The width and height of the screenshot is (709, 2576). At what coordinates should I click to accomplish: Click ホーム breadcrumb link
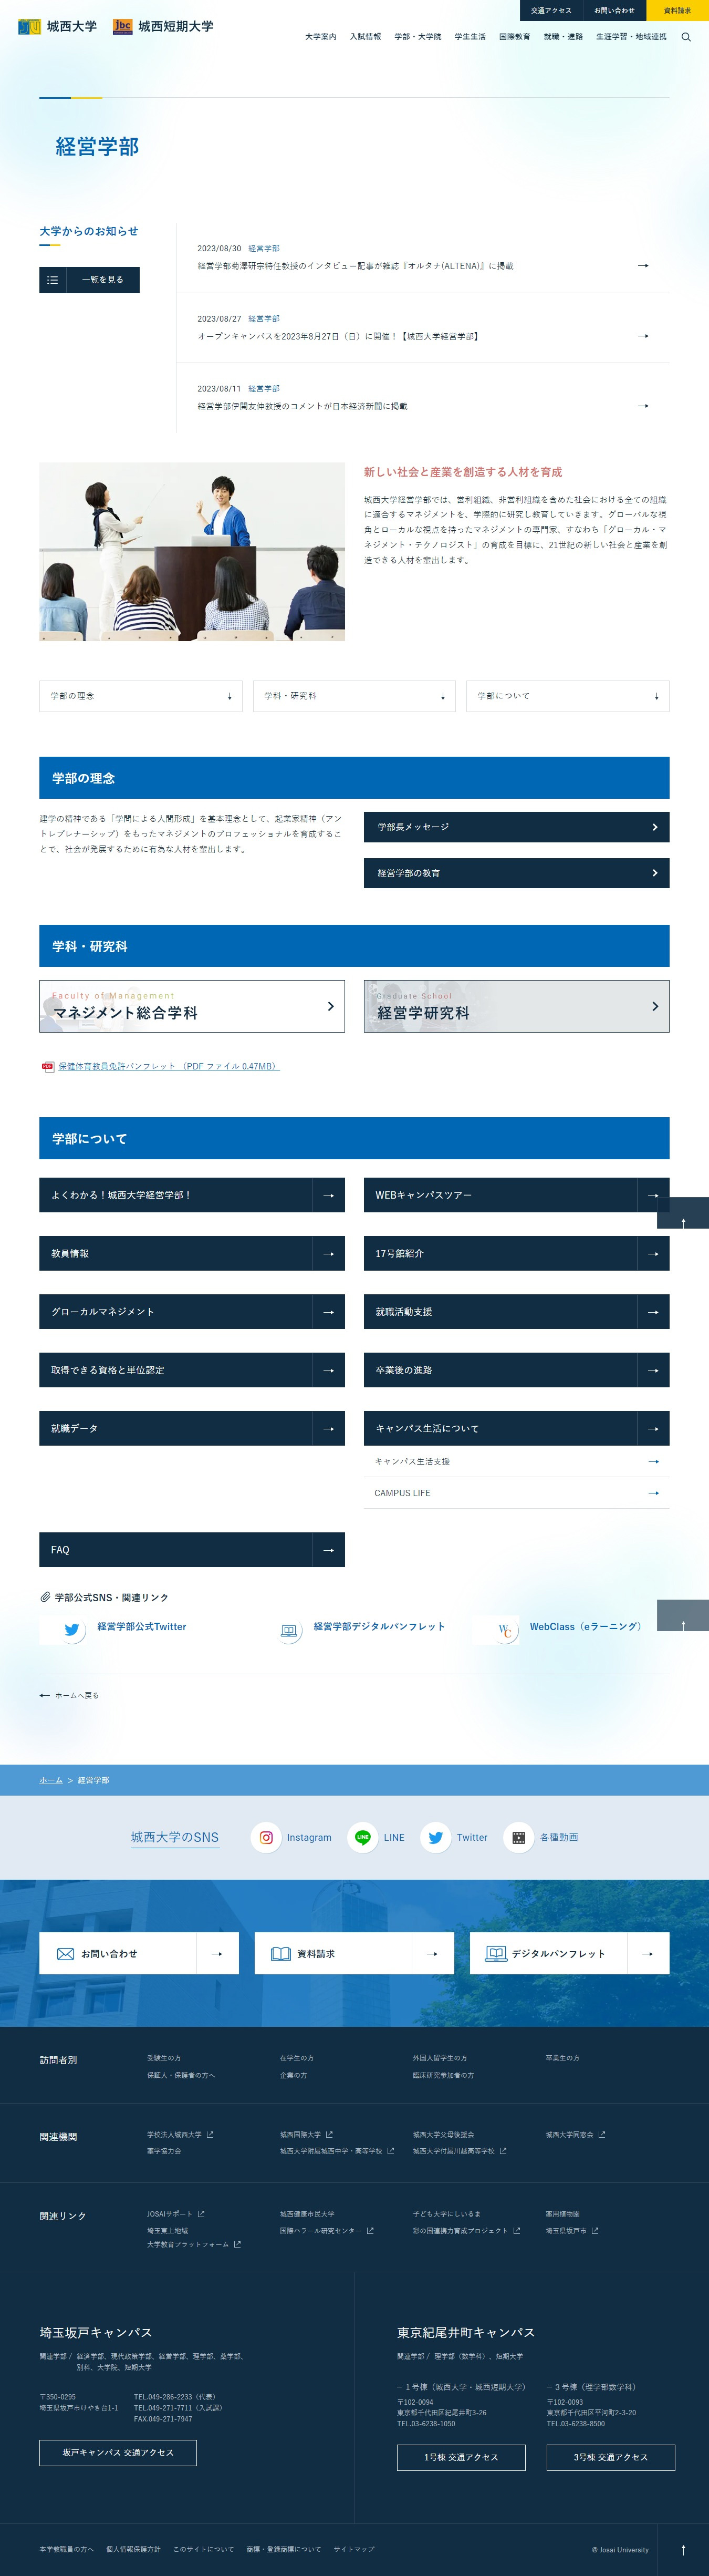coord(51,1780)
